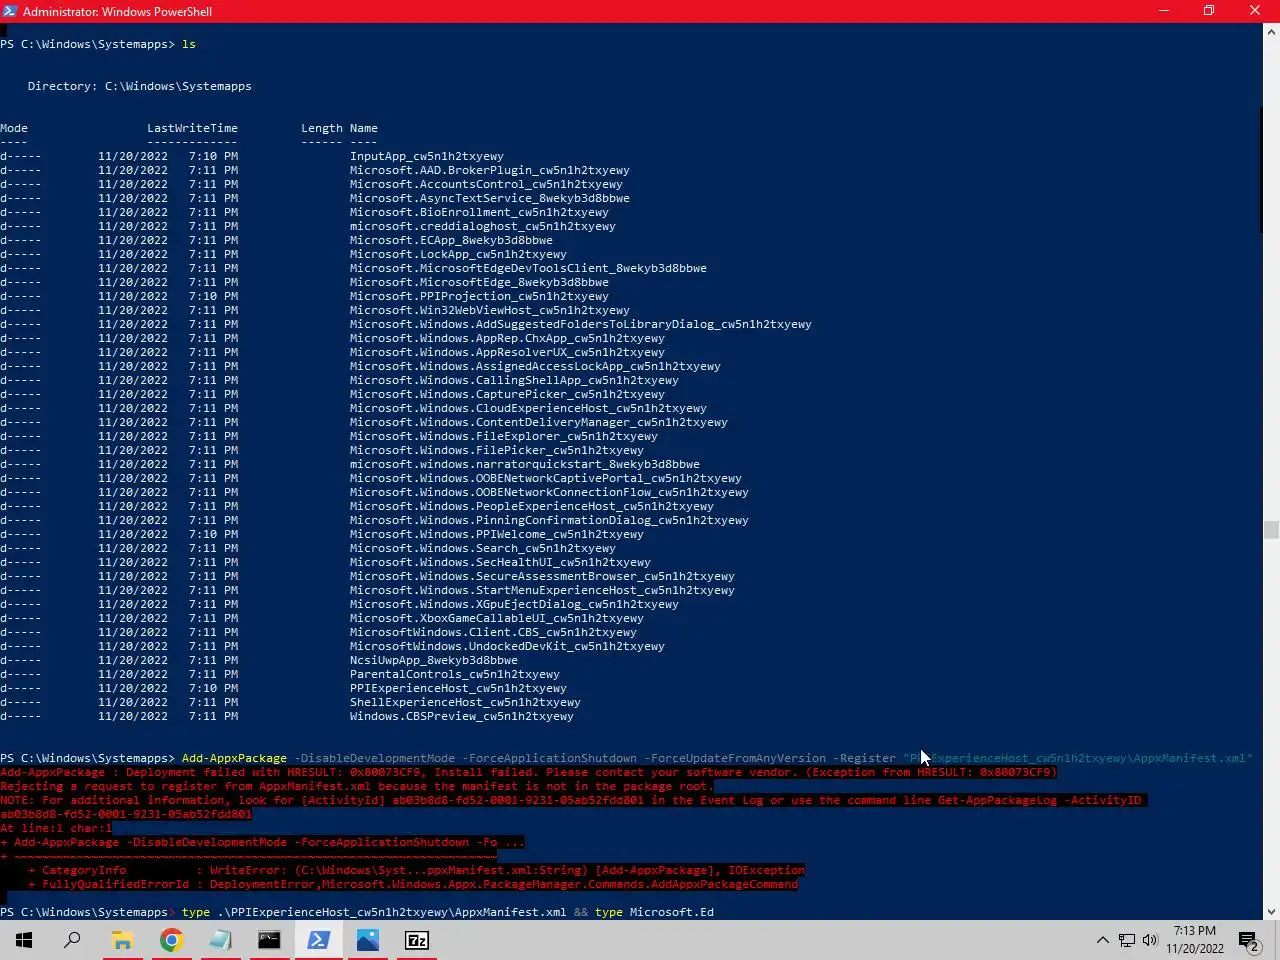The height and width of the screenshot is (960, 1280).
Task: Click Microsoft.Windows.XGpuEjectDialog entry
Action: [514, 604]
